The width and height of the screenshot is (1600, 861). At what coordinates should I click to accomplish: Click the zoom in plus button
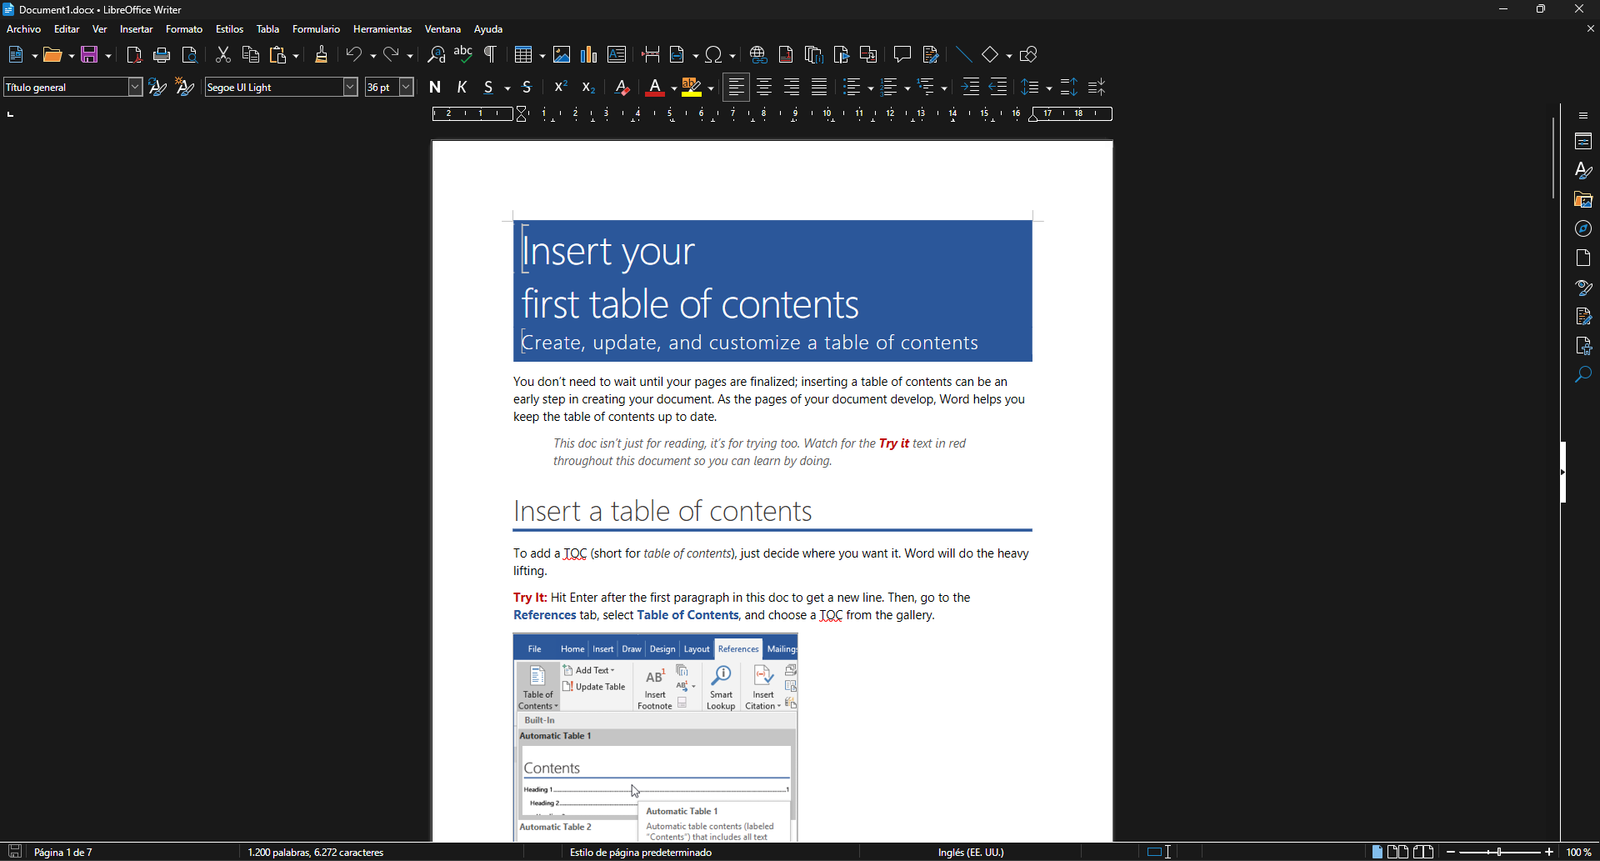point(1550,853)
